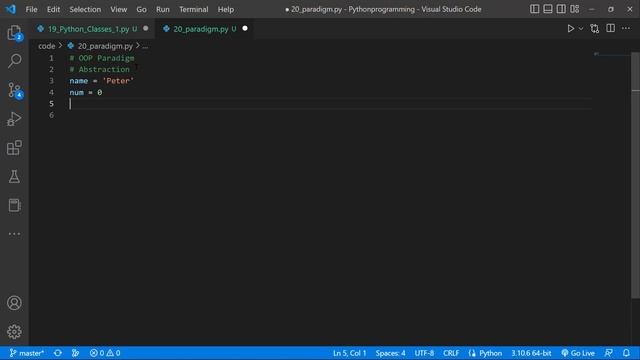Image resolution: width=640 pixels, height=360 pixels.
Task: Open the Explorer view in activity bar
Action: pyautogui.click(x=14, y=33)
